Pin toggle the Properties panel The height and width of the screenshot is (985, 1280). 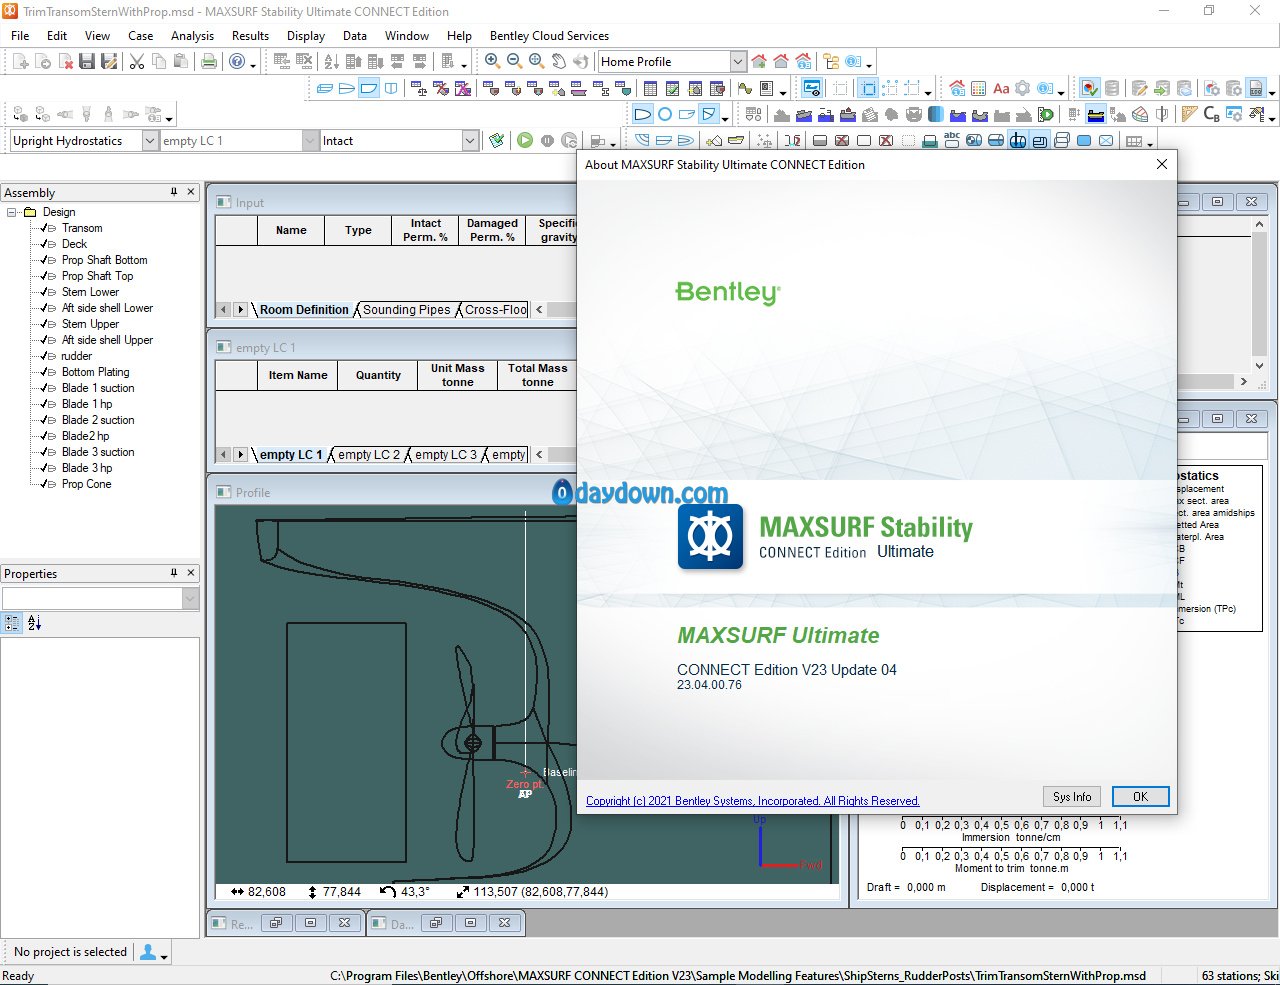(x=173, y=572)
